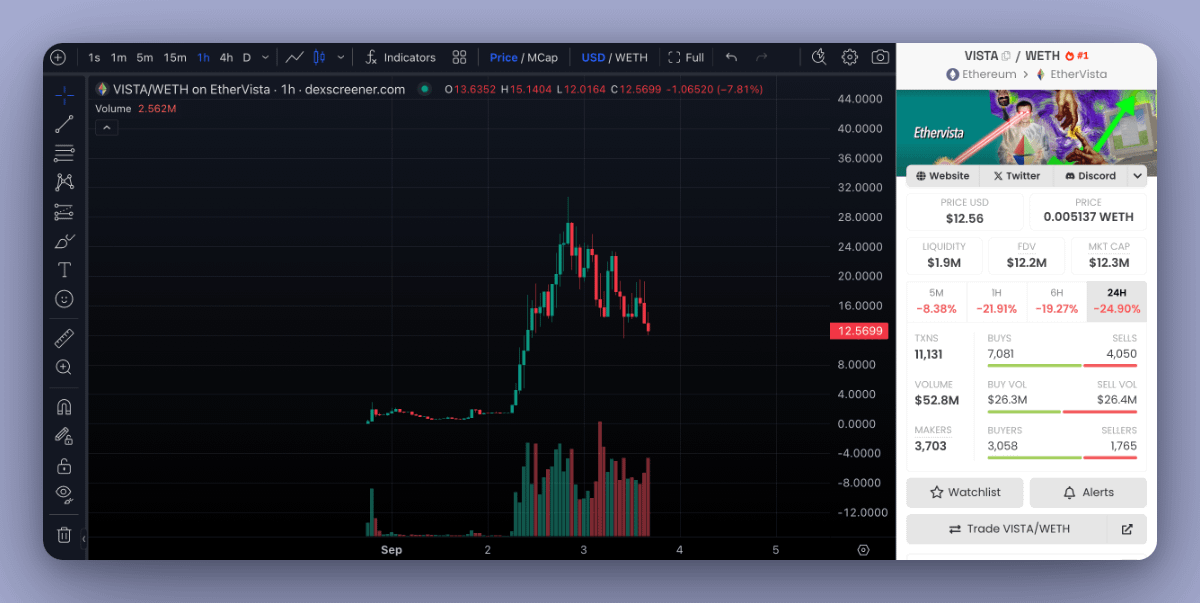Select the trend line drawing tool
The image size is (1200, 603).
(x=64, y=124)
